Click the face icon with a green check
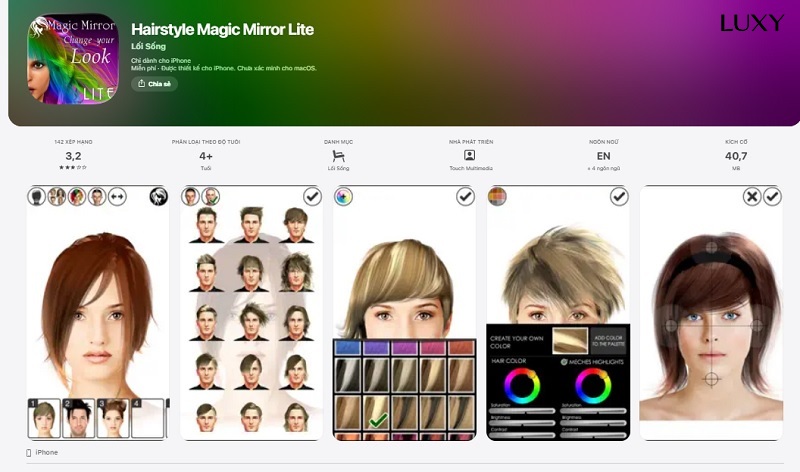This screenshot has width=800, height=472. (x=210, y=196)
